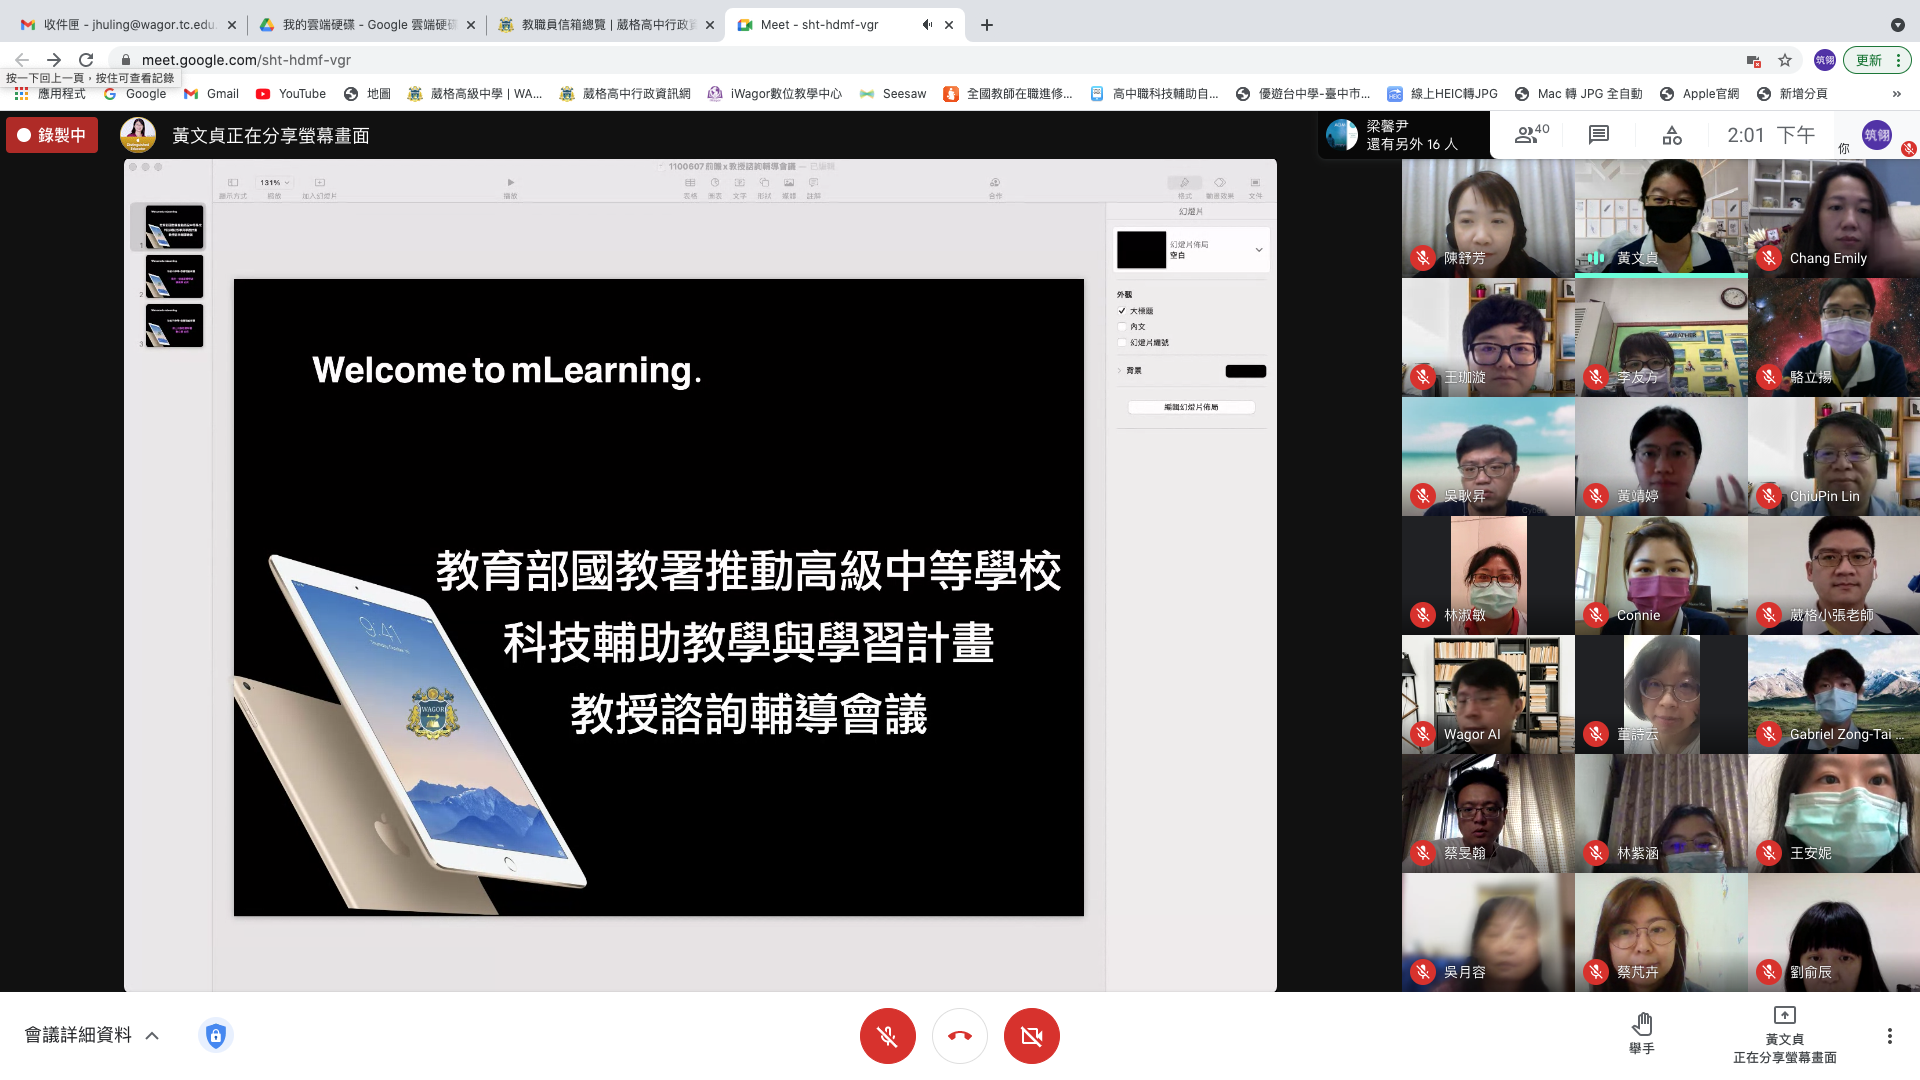Click the hang up call button

[959, 1036]
